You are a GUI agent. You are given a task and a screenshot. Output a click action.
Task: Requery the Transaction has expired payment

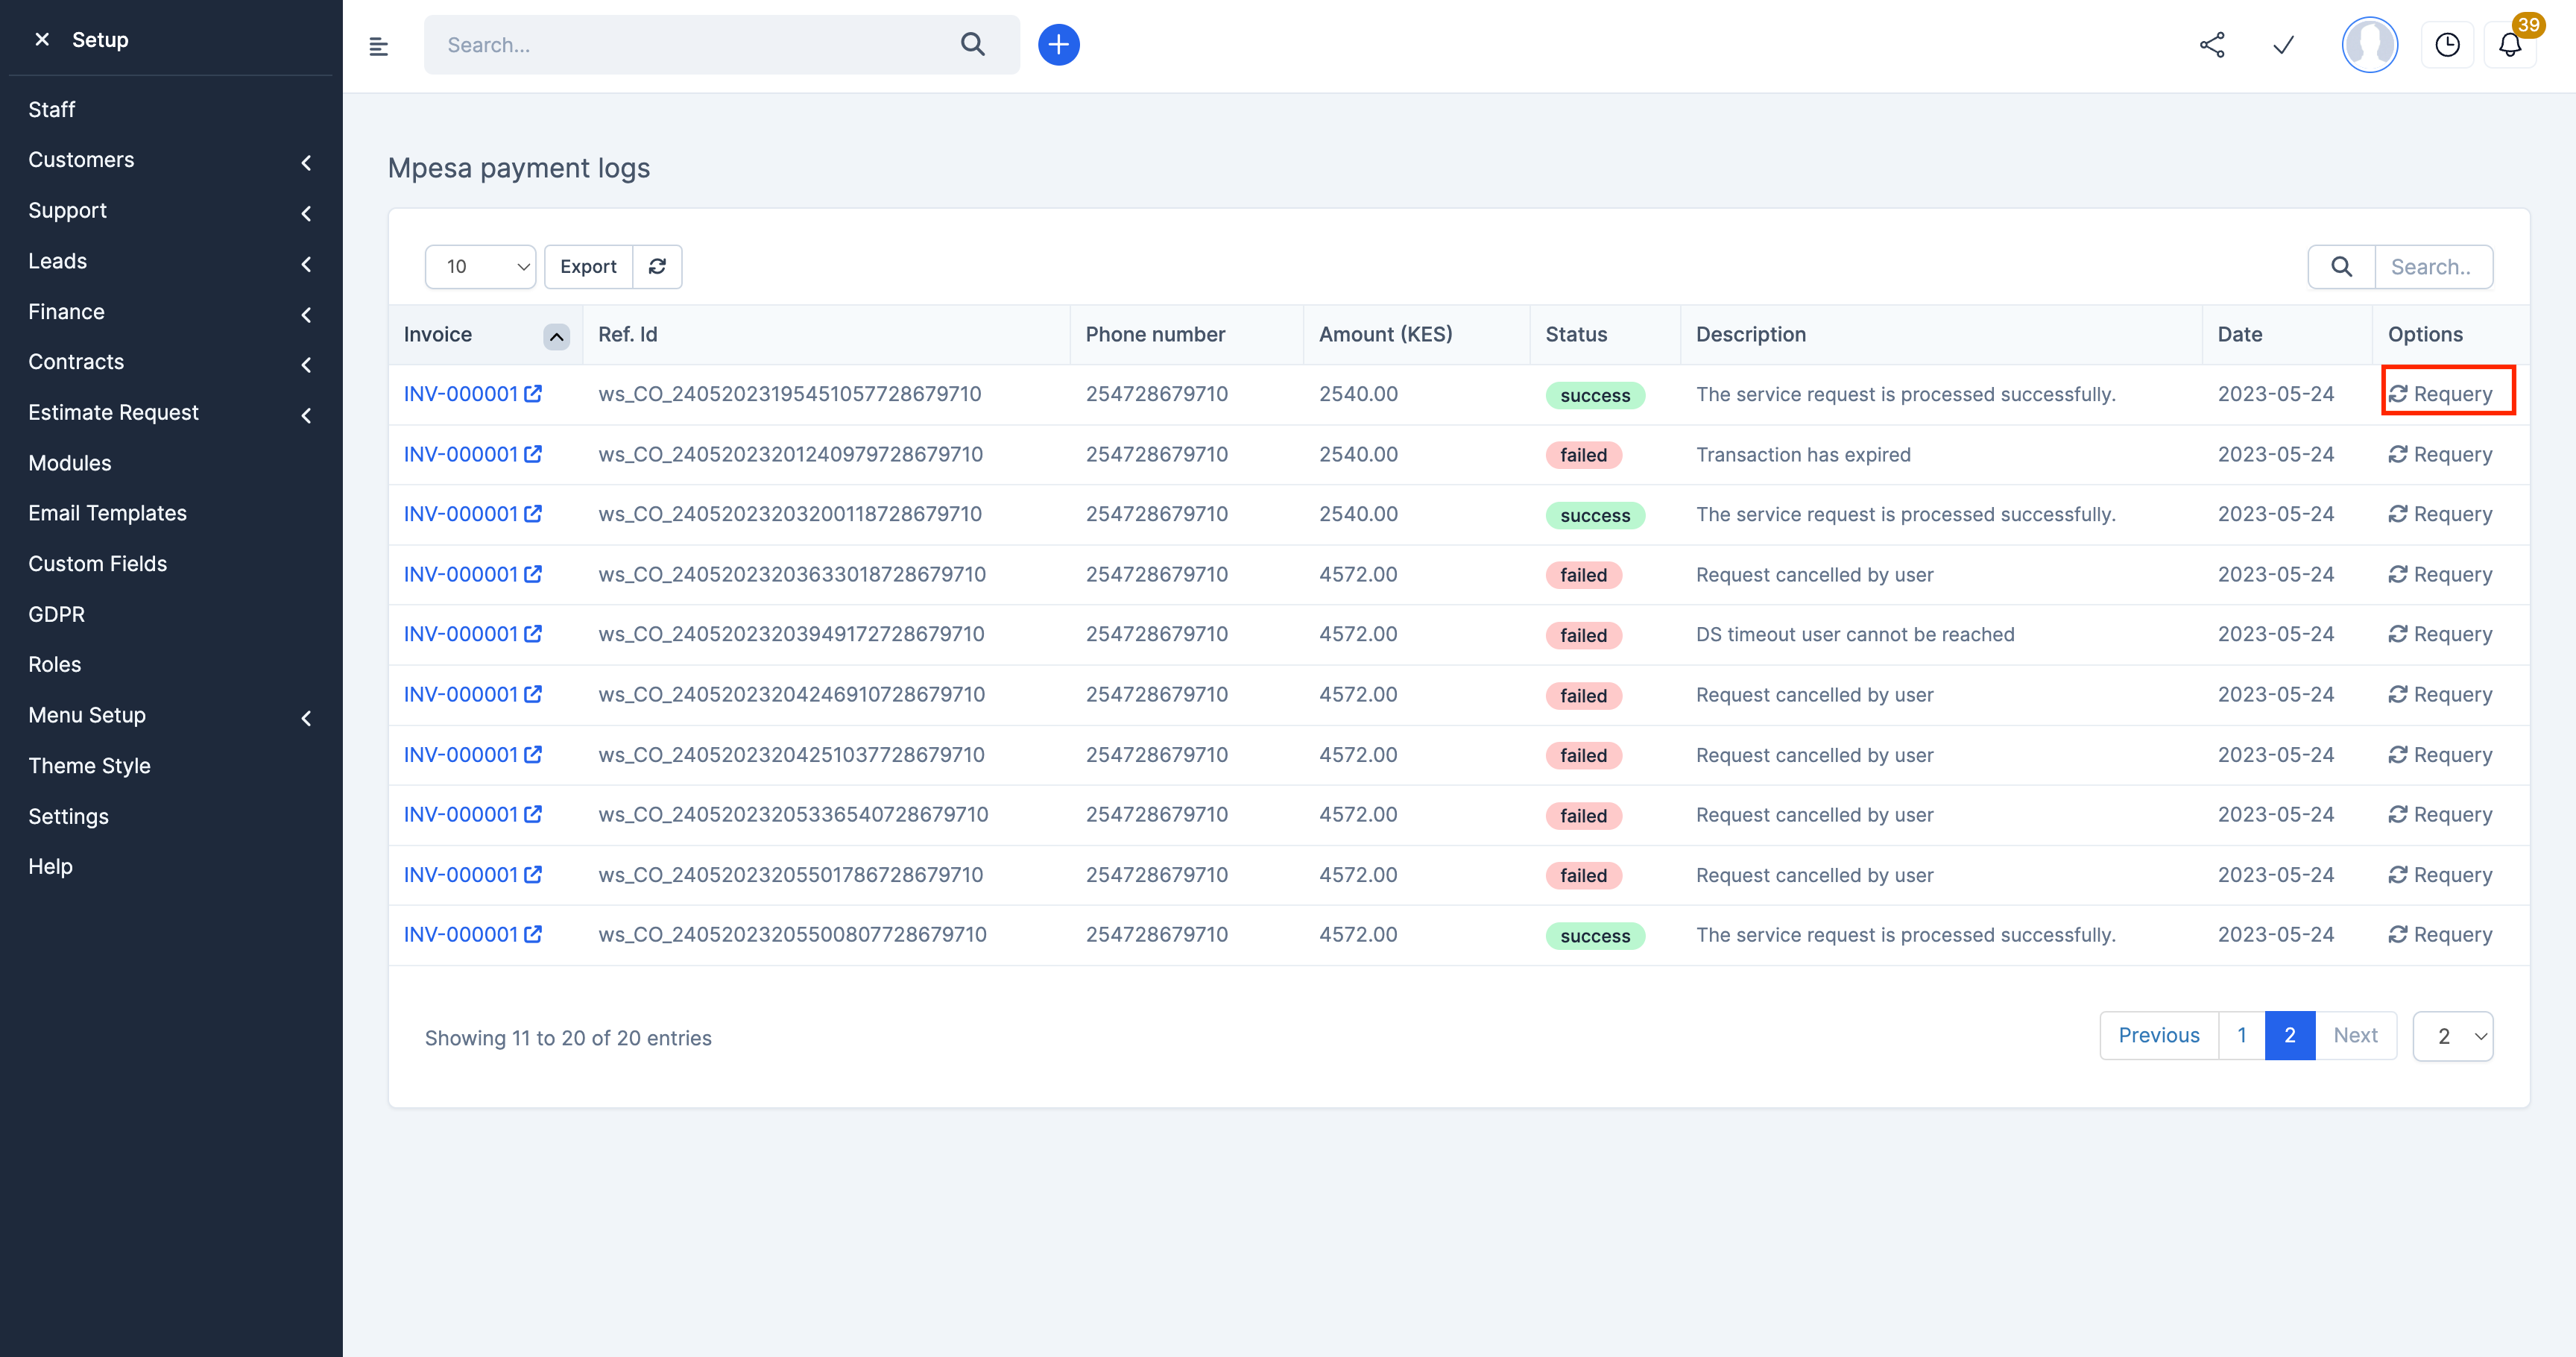2440,454
